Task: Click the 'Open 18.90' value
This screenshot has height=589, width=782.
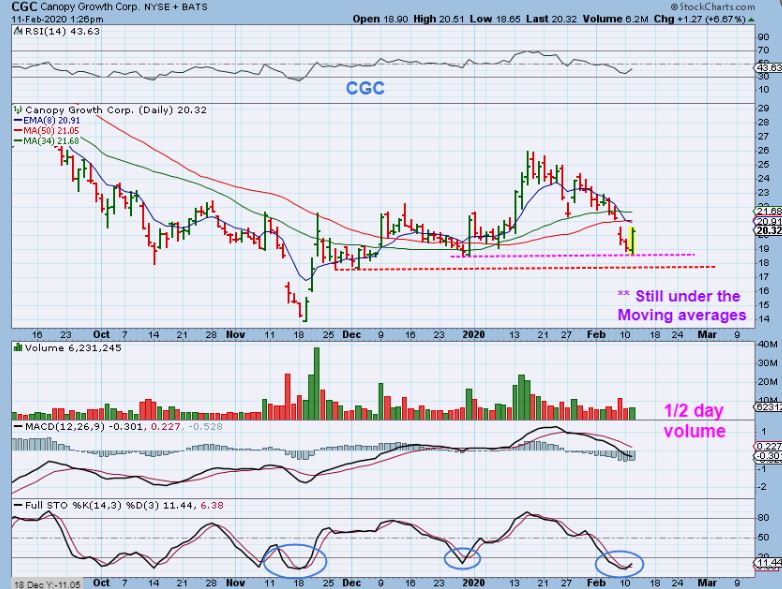Action: click(380, 19)
